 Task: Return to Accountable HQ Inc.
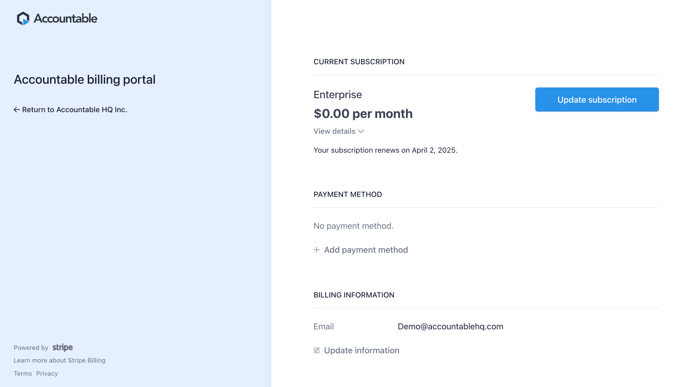click(x=70, y=110)
